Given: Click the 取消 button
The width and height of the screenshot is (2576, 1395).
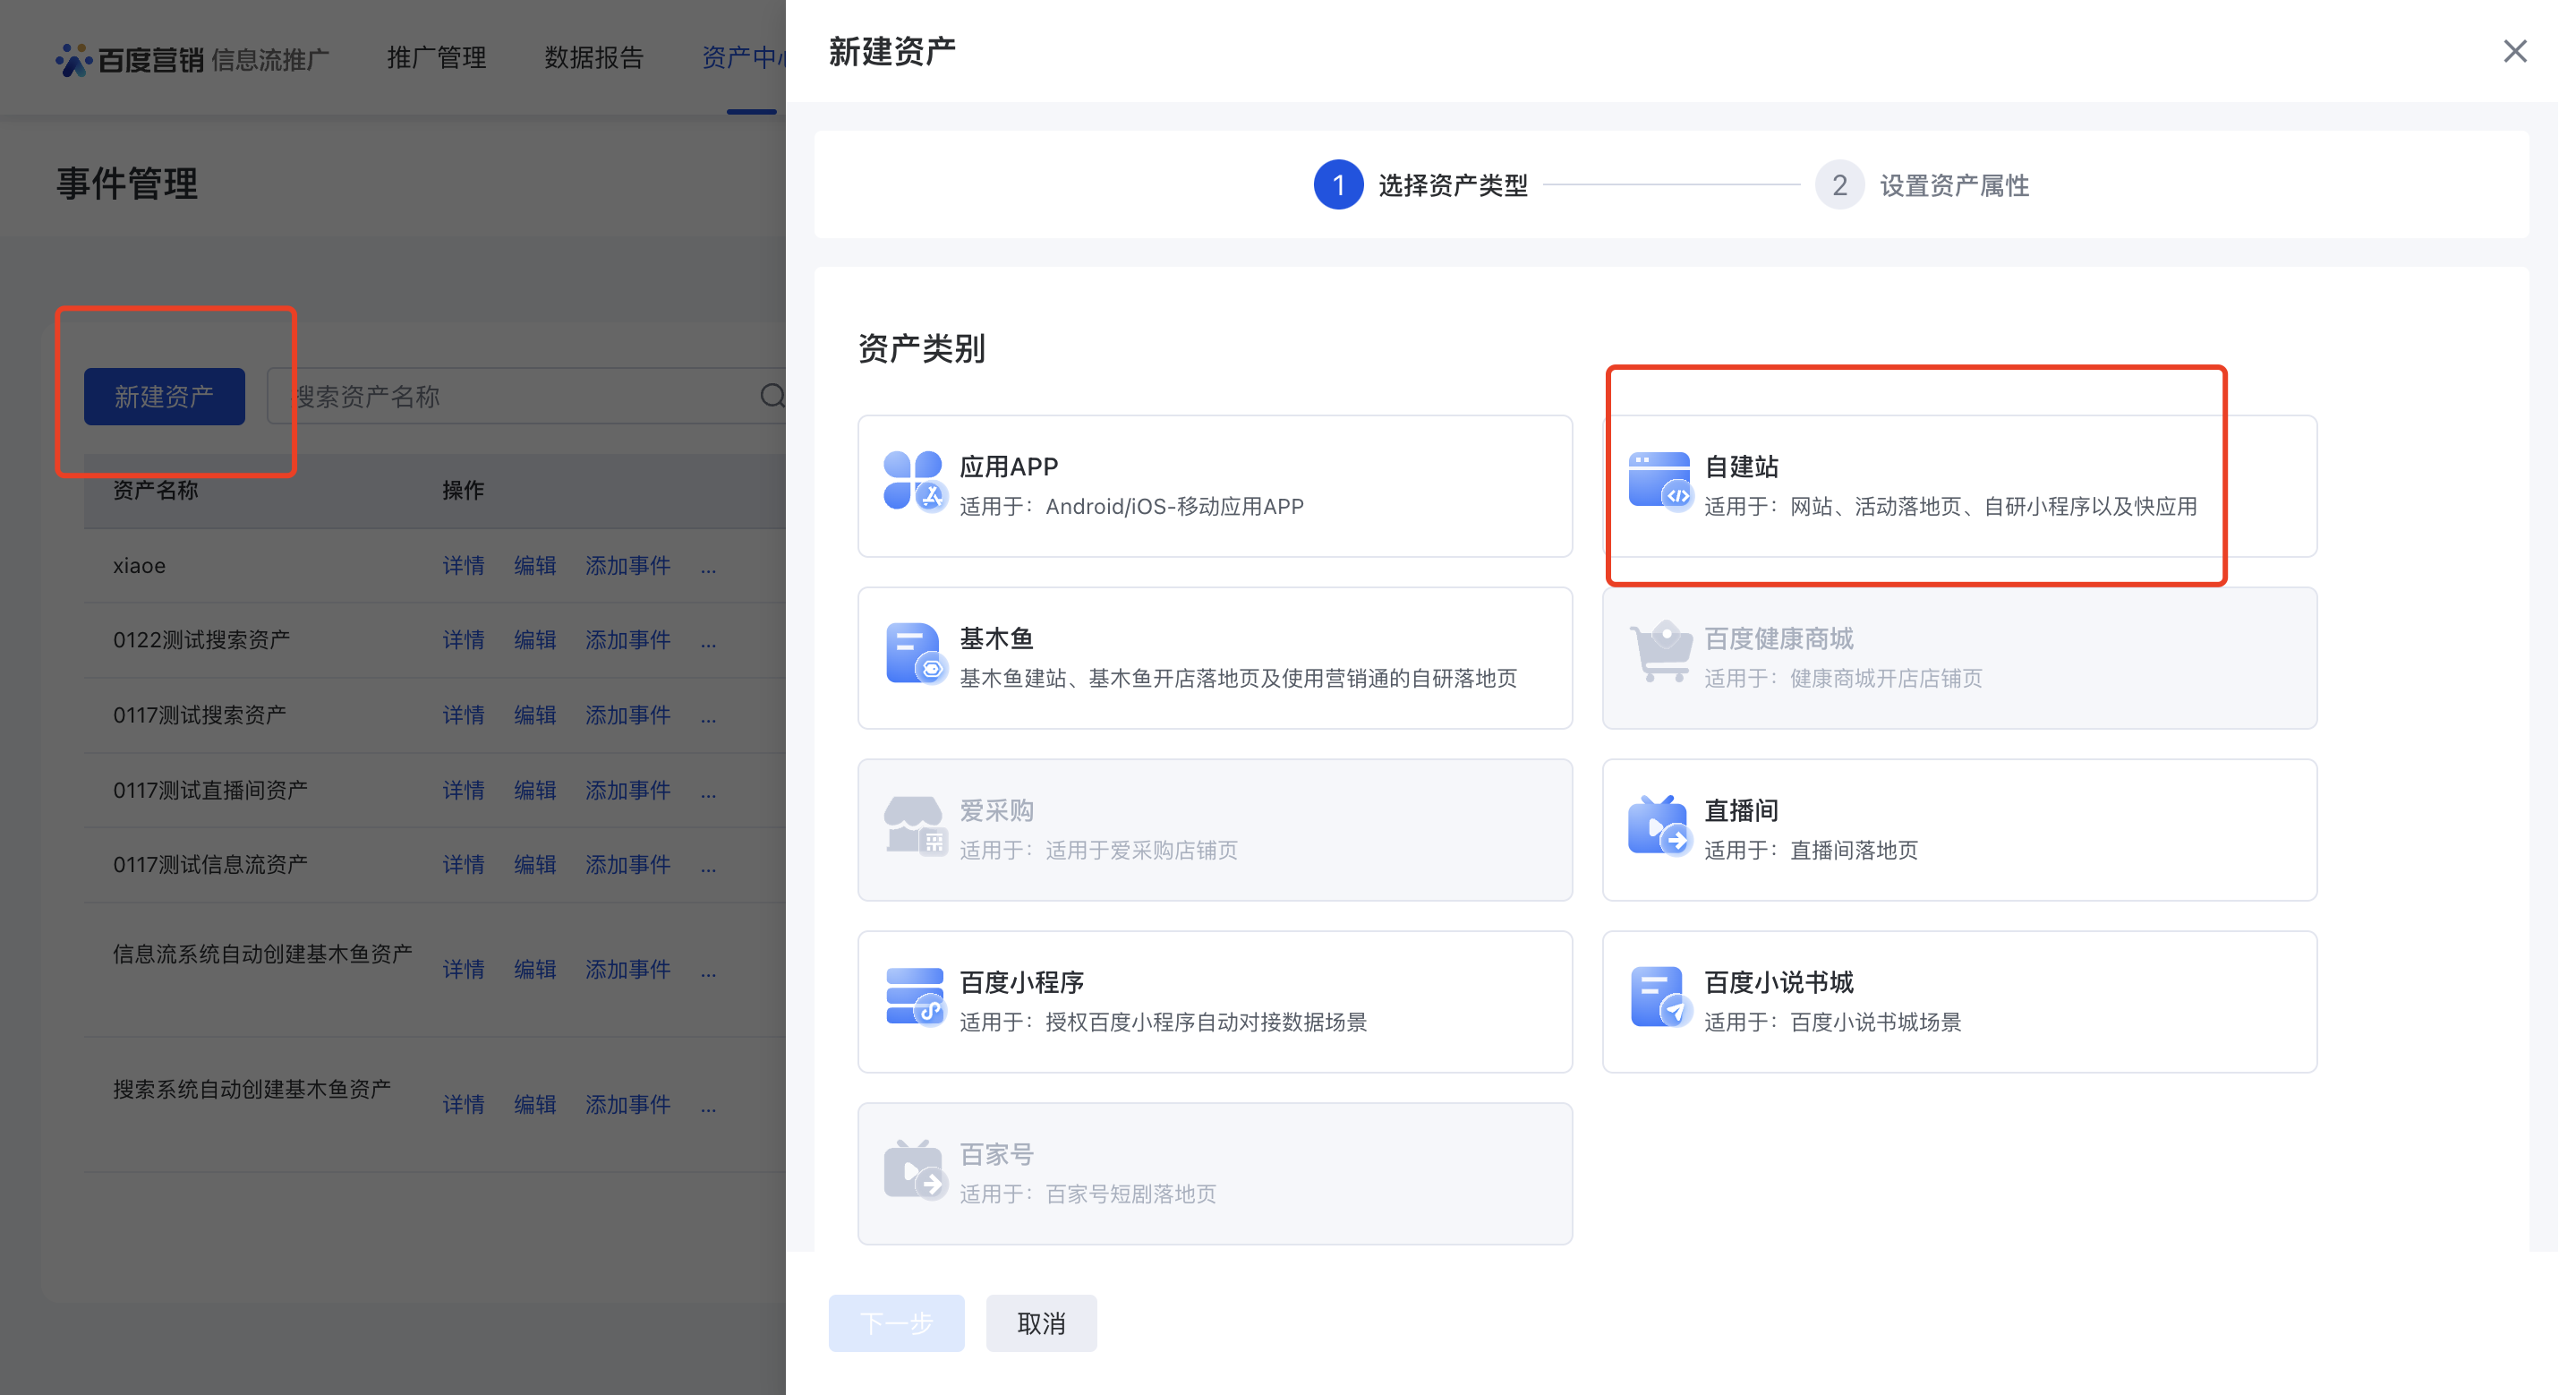Looking at the screenshot, I should pos(1041,1323).
